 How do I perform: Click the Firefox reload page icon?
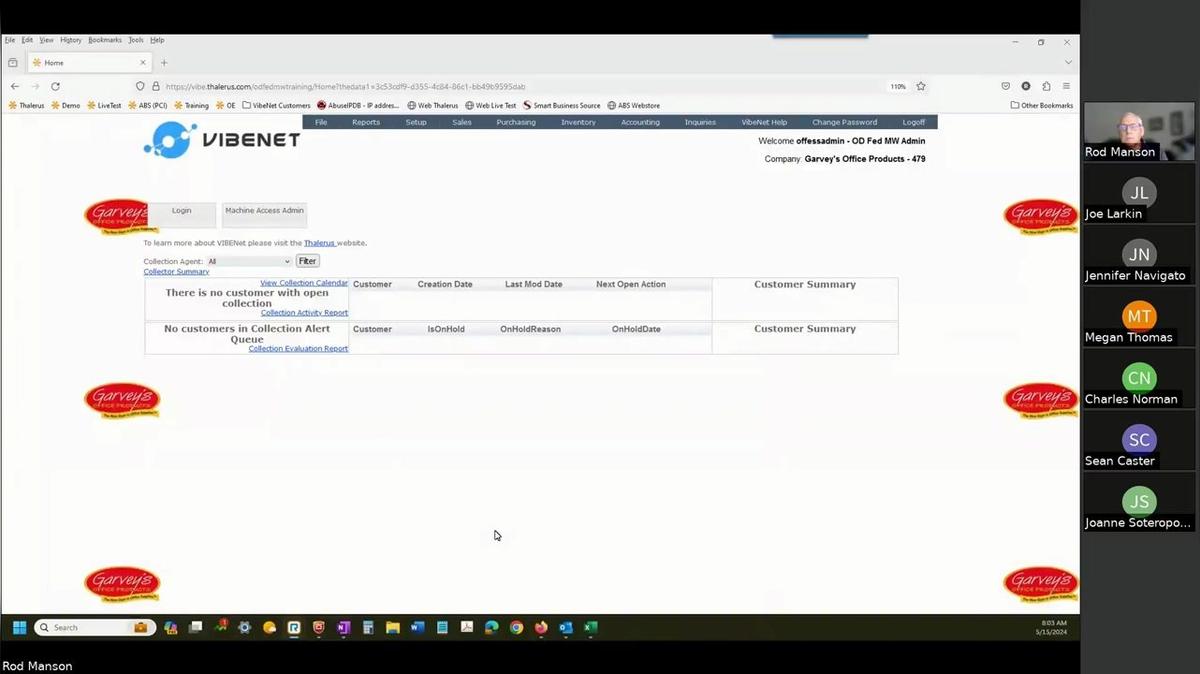click(55, 87)
